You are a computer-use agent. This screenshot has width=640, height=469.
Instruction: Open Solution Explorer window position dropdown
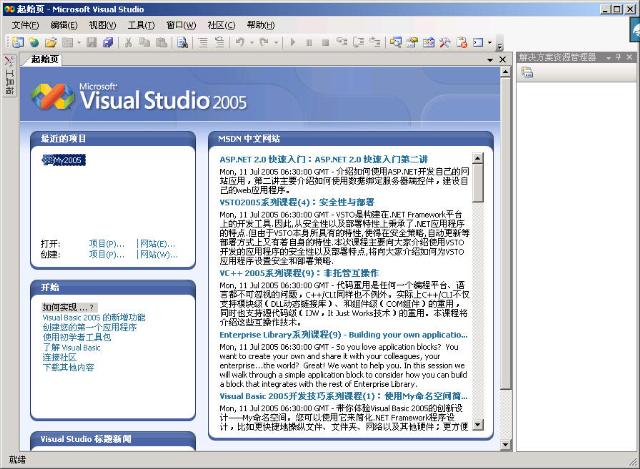[x=608, y=58]
